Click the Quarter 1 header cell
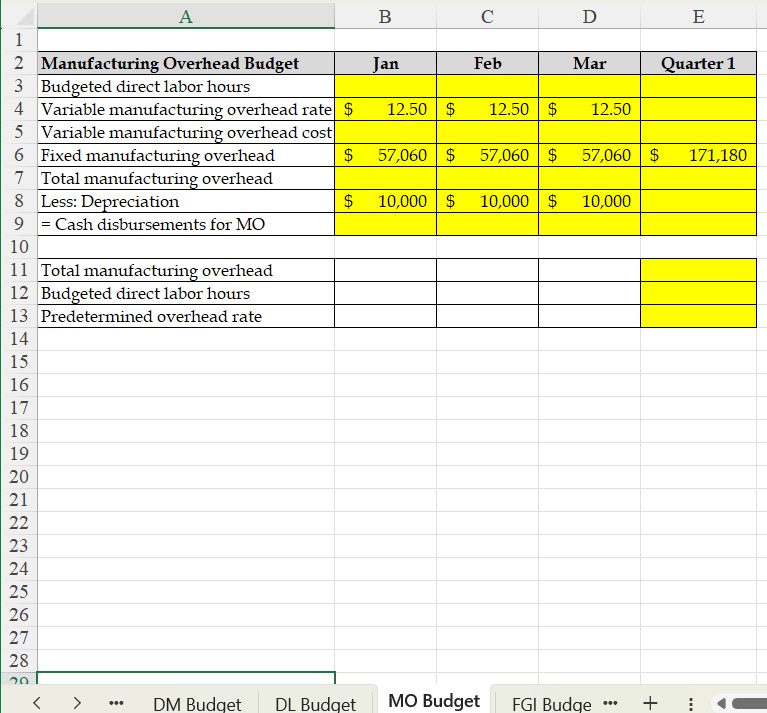Viewport: 767px width, 713px height. 699,63
